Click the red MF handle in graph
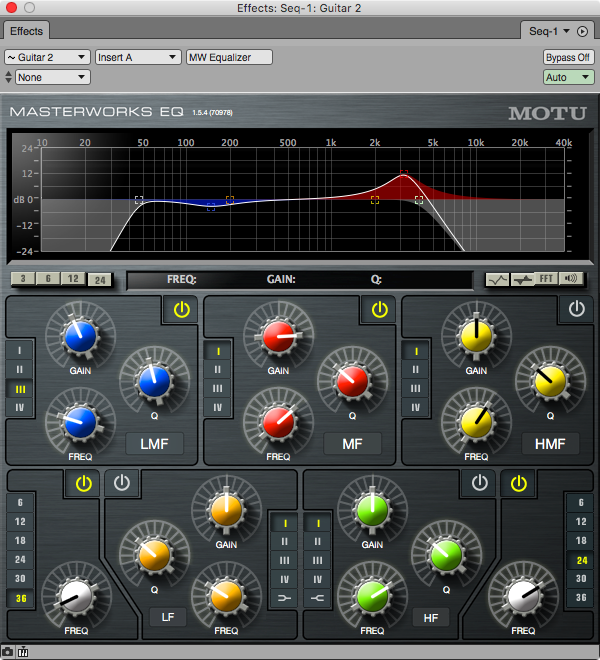600x660 pixels. click(x=404, y=173)
